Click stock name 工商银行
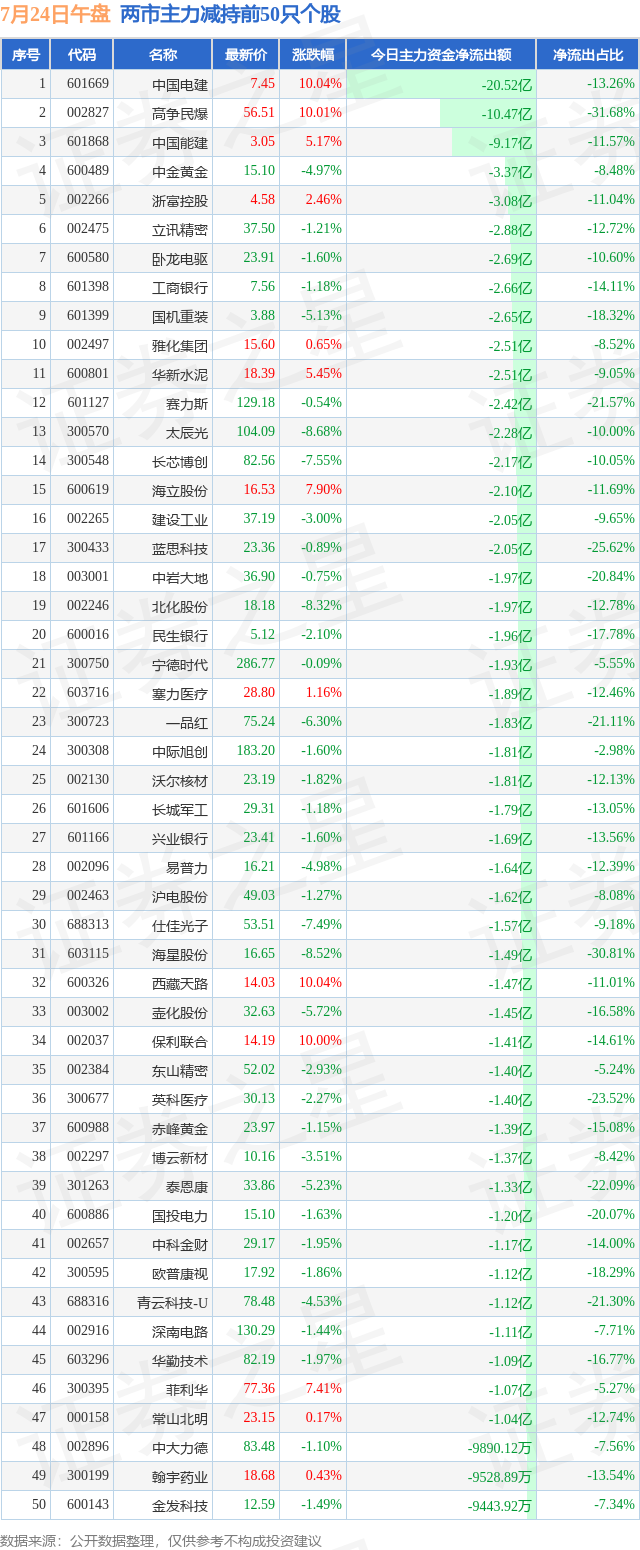The image size is (640, 1550). coord(180,287)
